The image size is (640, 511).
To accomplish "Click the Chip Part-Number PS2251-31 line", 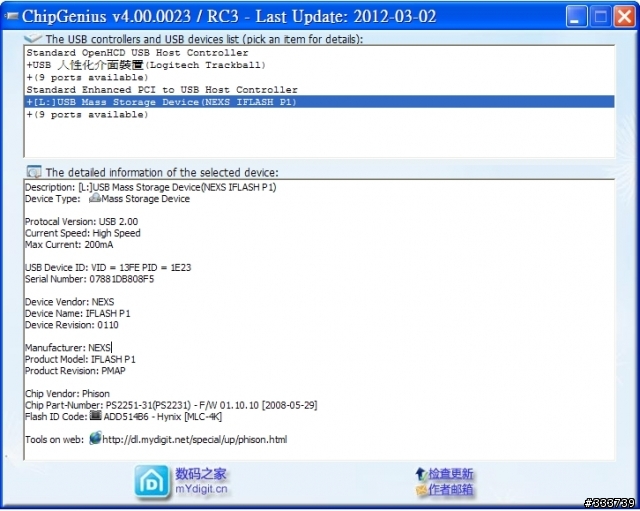I will 171,405.
